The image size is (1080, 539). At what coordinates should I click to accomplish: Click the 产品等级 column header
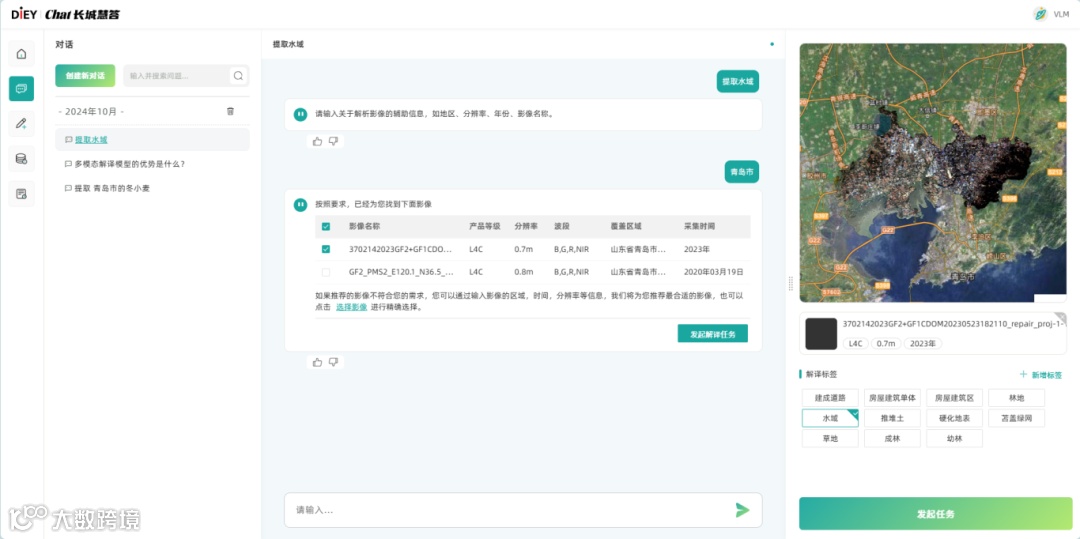[484, 226]
